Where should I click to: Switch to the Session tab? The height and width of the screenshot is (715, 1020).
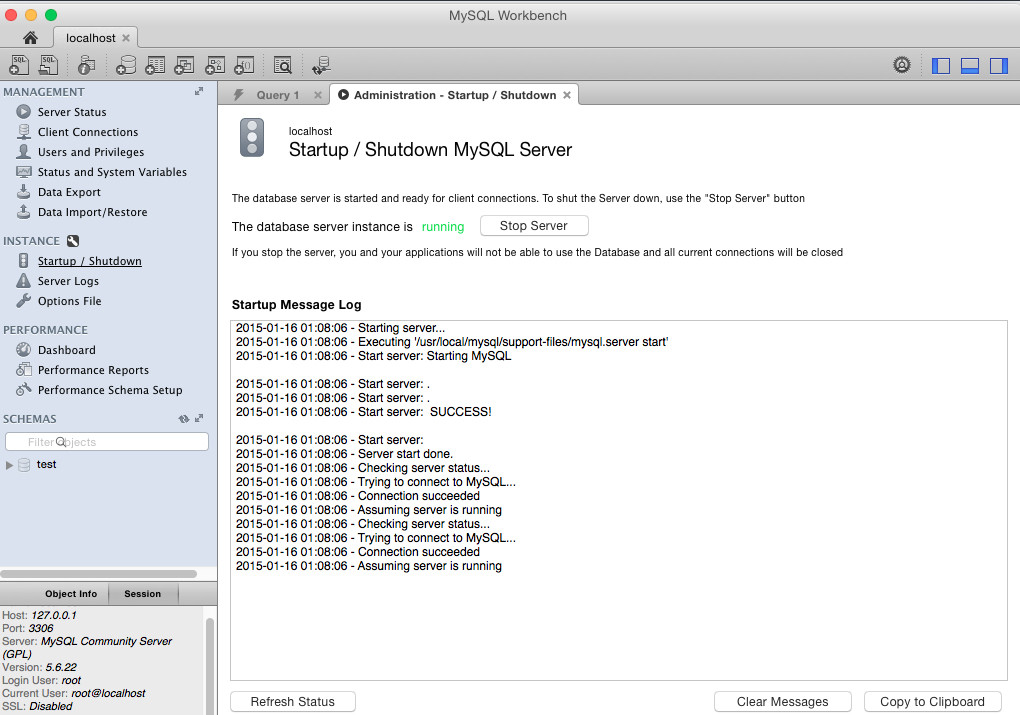(x=142, y=594)
